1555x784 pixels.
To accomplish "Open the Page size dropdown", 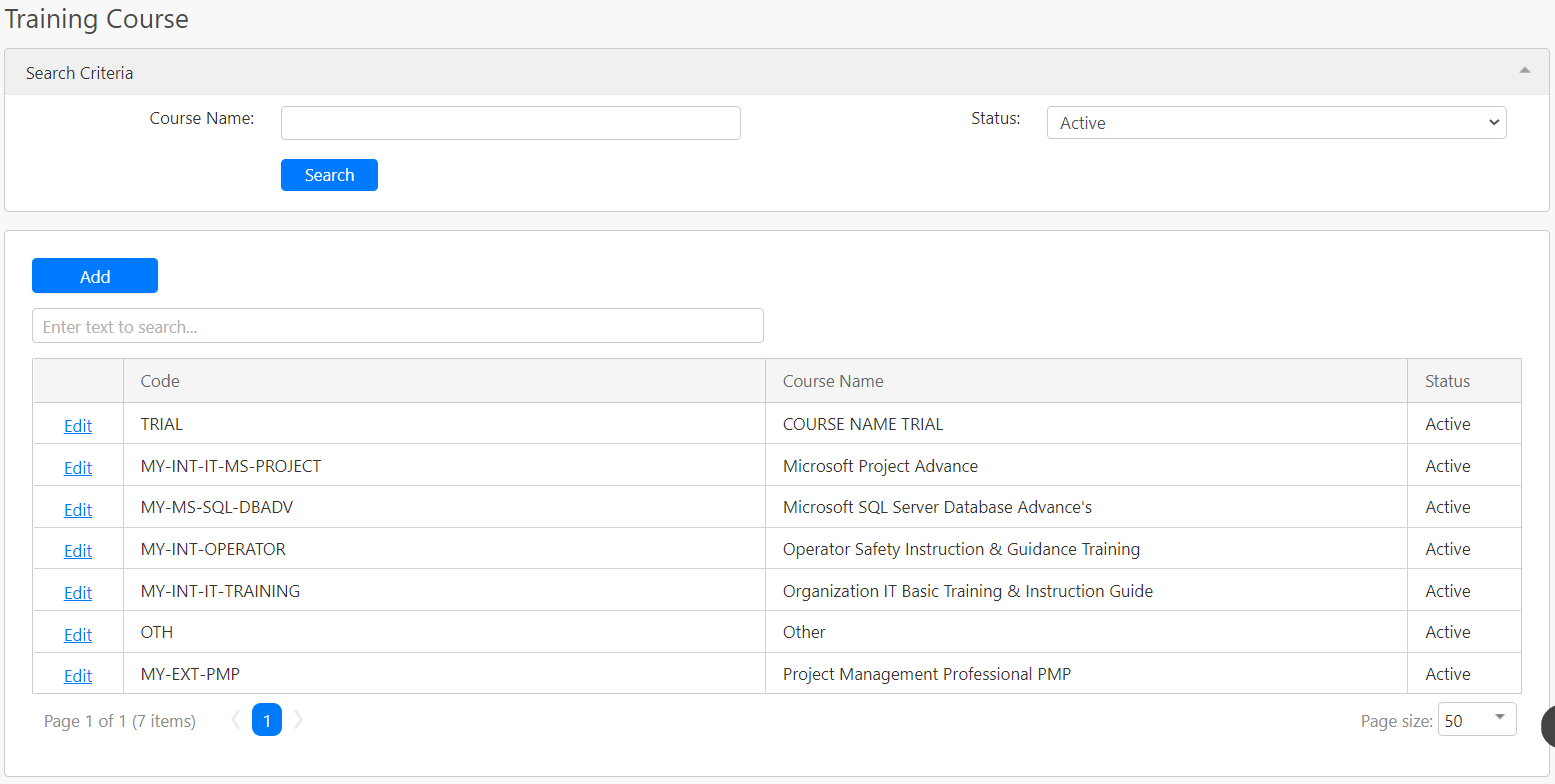I will [1477, 720].
